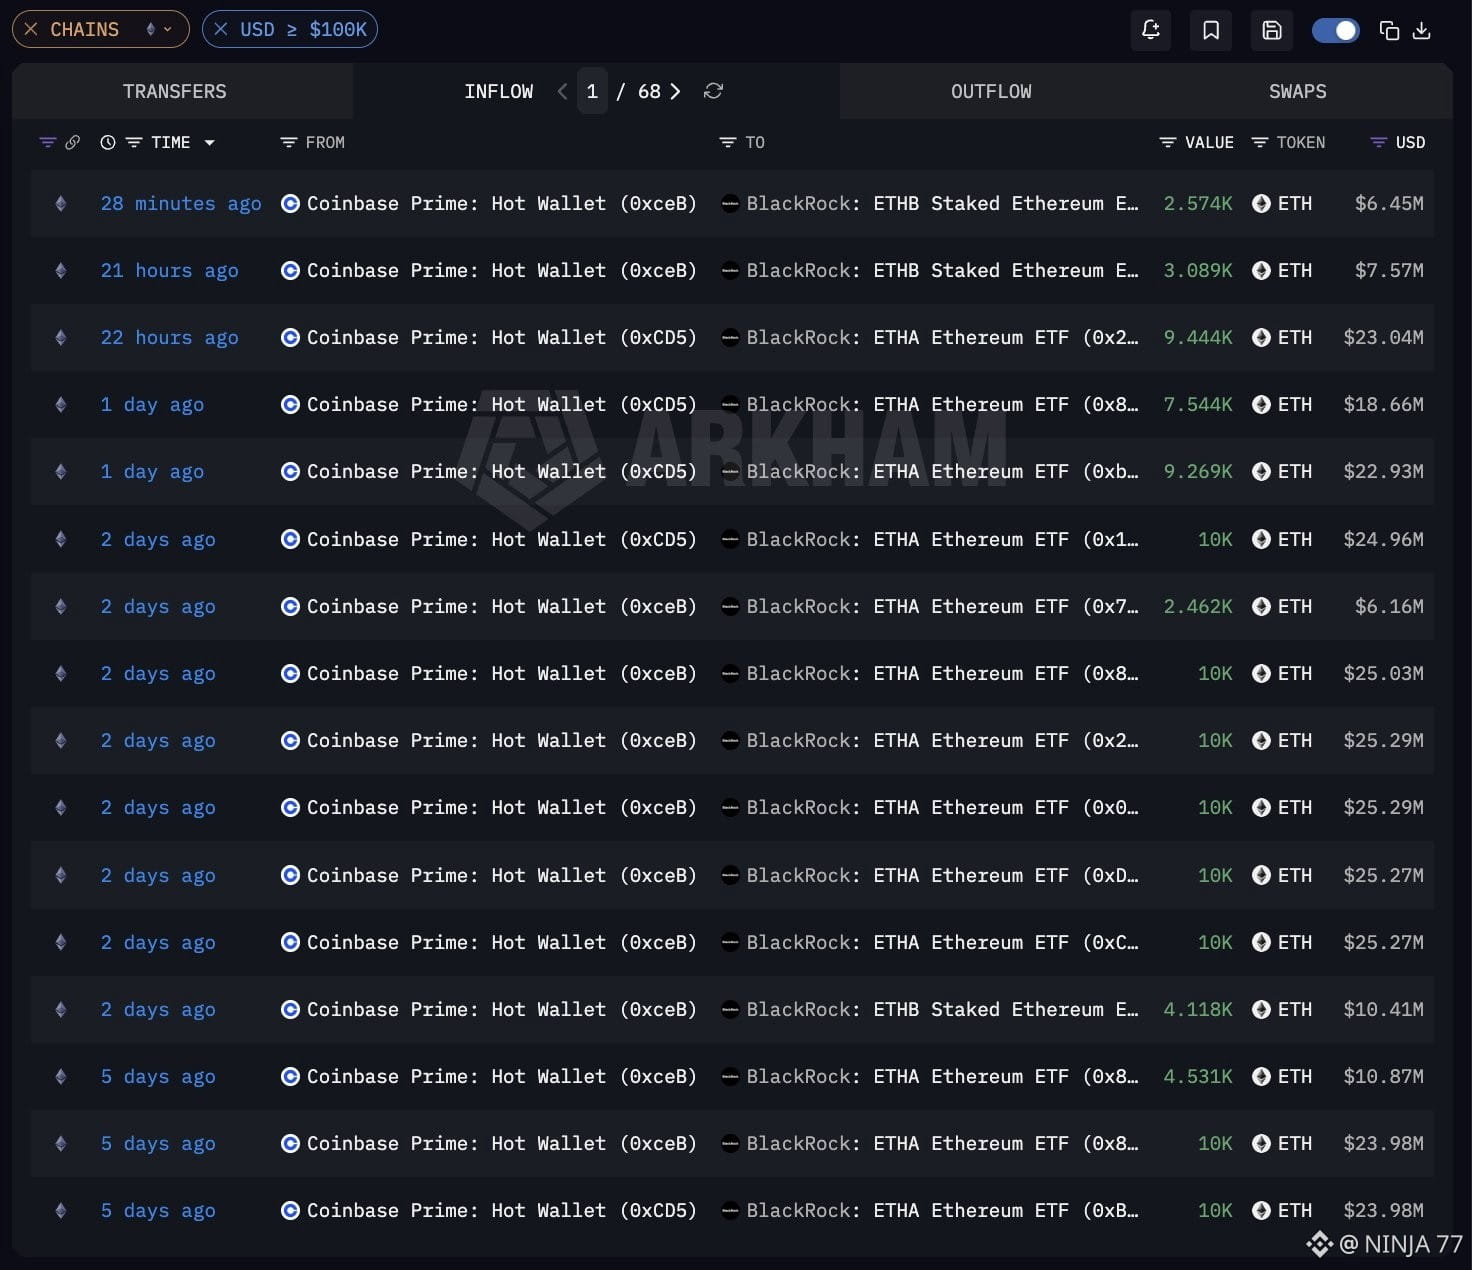Image resolution: width=1472 pixels, height=1270 pixels.
Task: Open Coinbase Prime Hot Wallet (0xCD5) in $18.66M row
Action: (x=501, y=404)
